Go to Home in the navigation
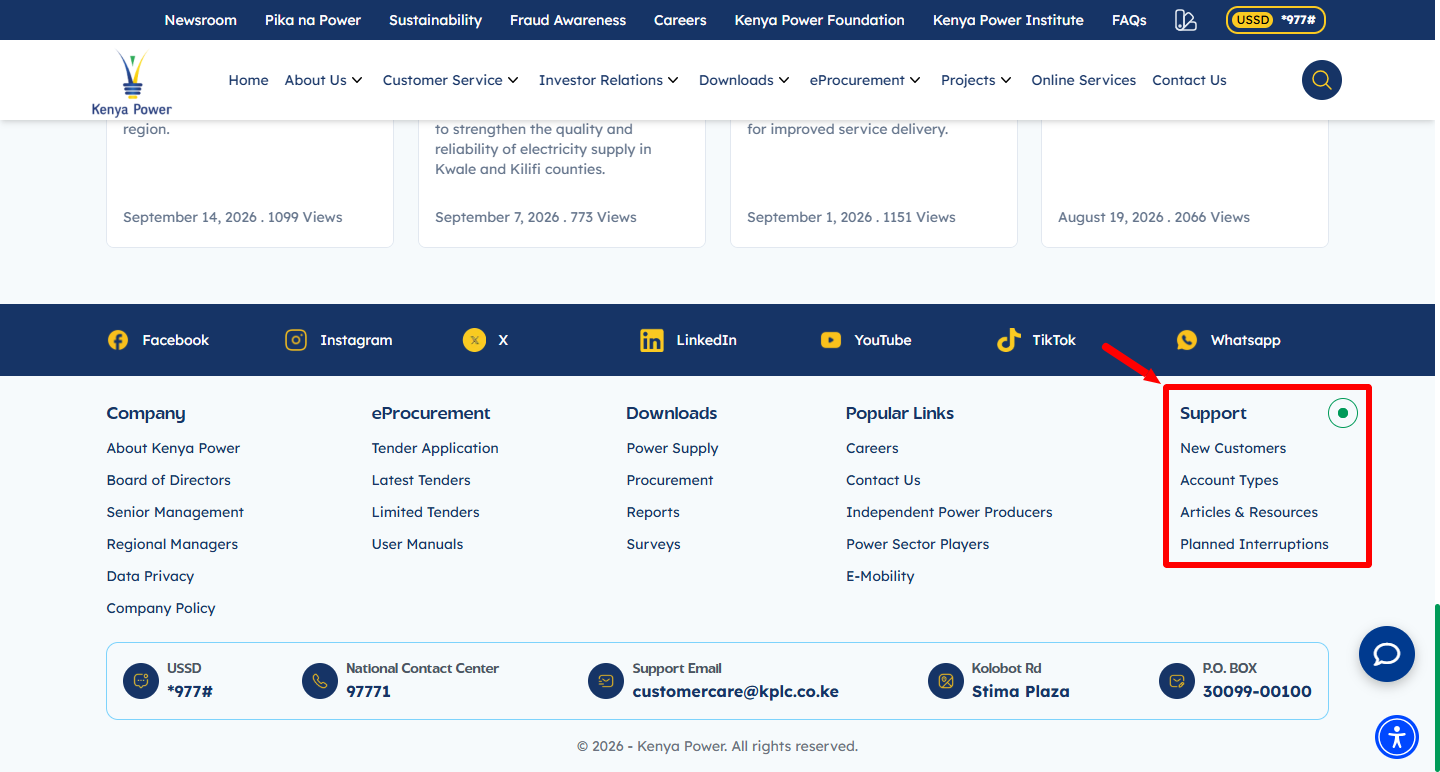The height and width of the screenshot is (772, 1440). click(248, 80)
